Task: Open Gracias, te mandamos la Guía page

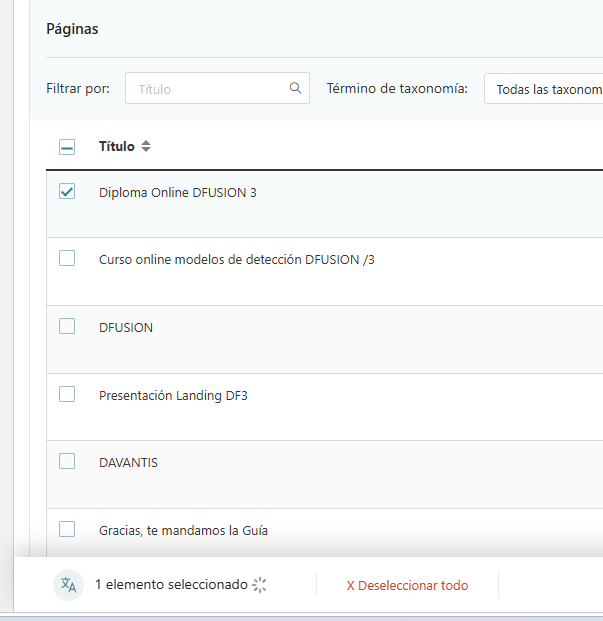Action: 183,531
